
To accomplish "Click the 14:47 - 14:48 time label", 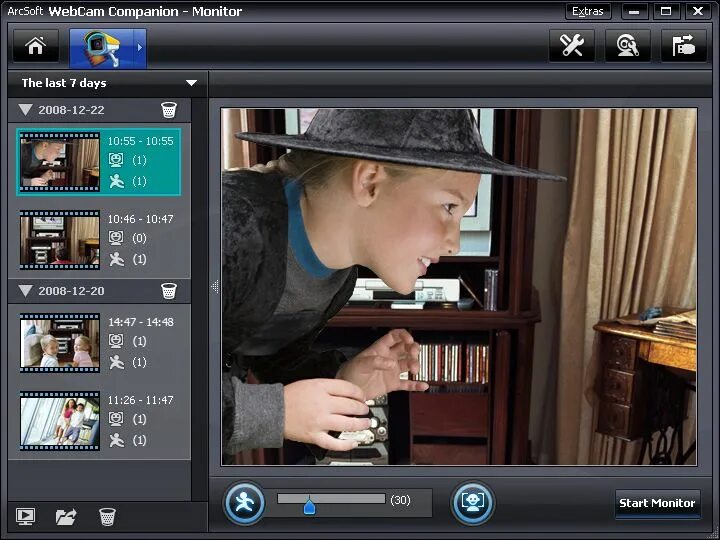I will pyautogui.click(x=141, y=322).
